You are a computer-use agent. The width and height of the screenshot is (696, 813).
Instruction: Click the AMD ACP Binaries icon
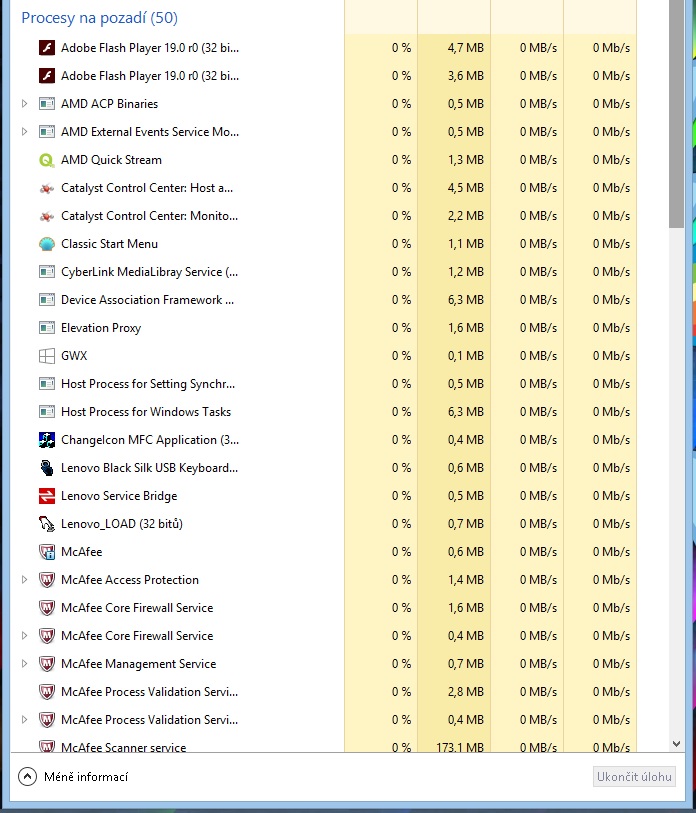(x=47, y=104)
